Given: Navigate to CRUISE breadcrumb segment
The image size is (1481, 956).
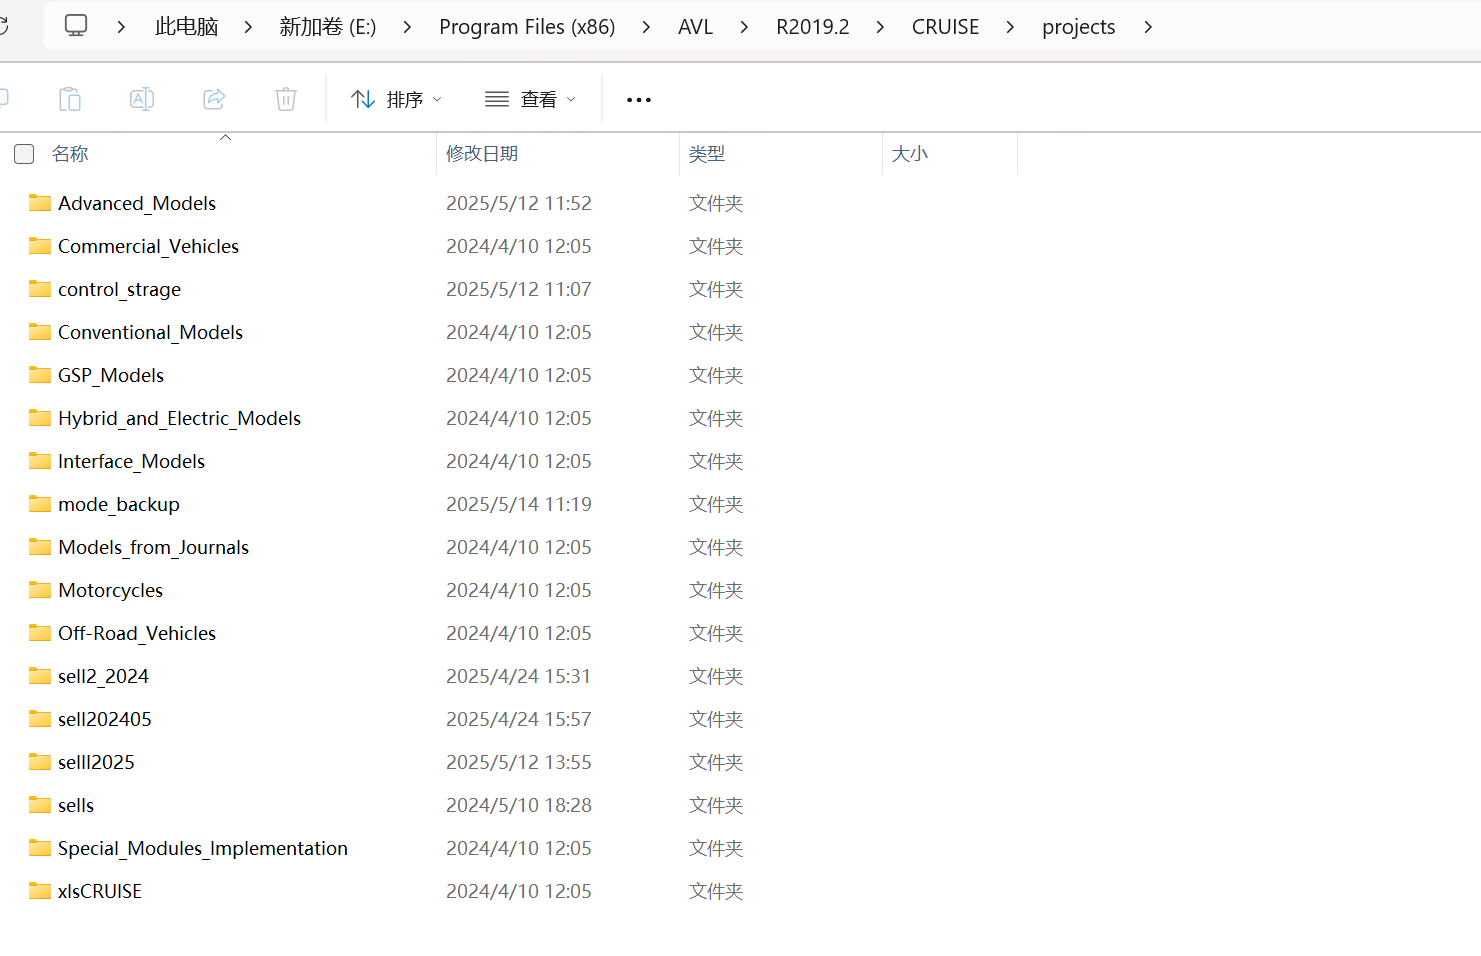Looking at the screenshot, I should pyautogui.click(x=945, y=27).
